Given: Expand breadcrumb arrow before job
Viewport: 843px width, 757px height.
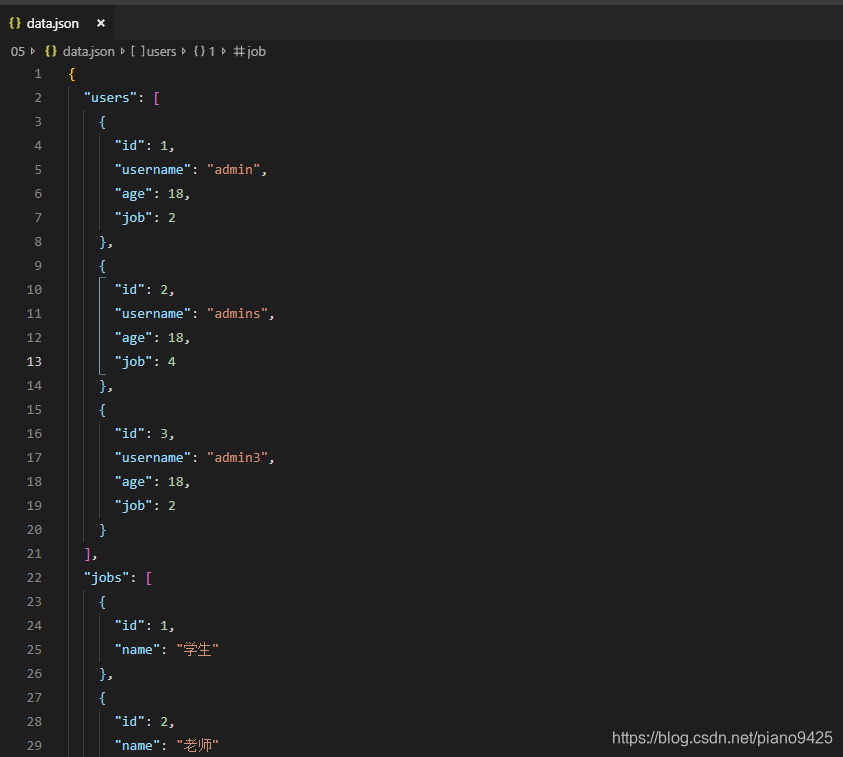Looking at the screenshot, I should tap(224, 51).
